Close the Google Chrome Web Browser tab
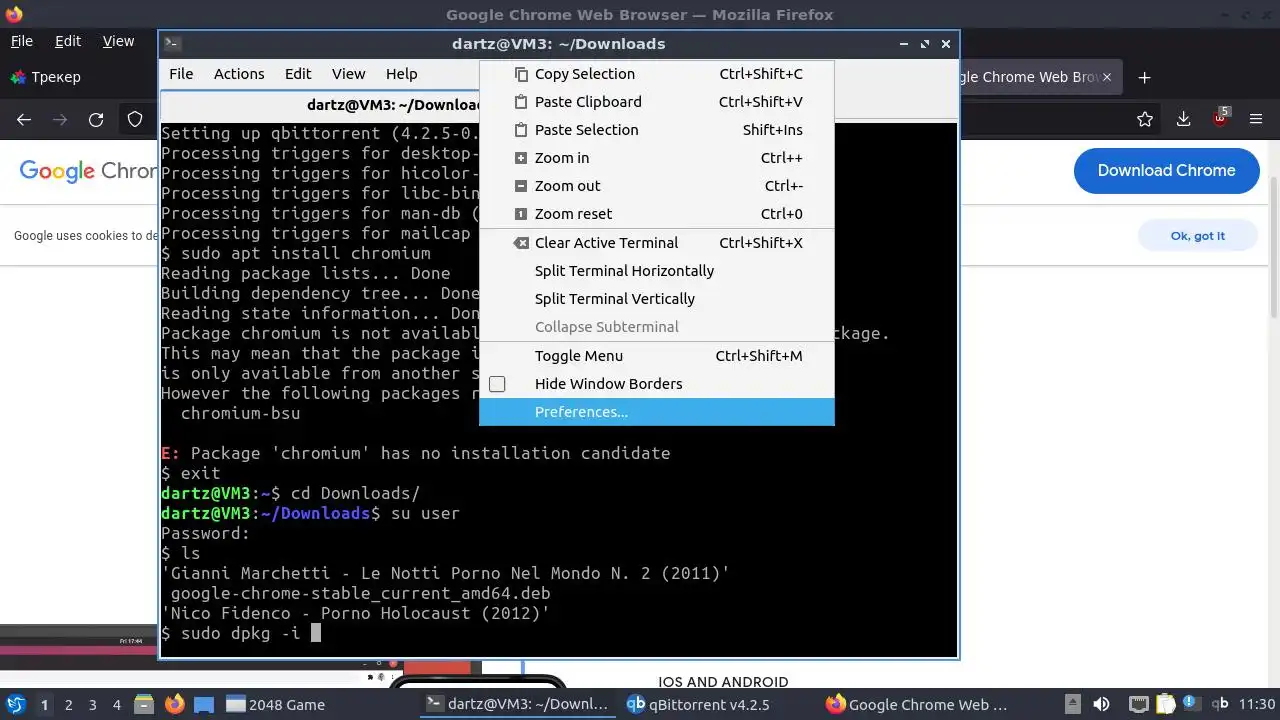1280x720 pixels. click(x=1108, y=77)
